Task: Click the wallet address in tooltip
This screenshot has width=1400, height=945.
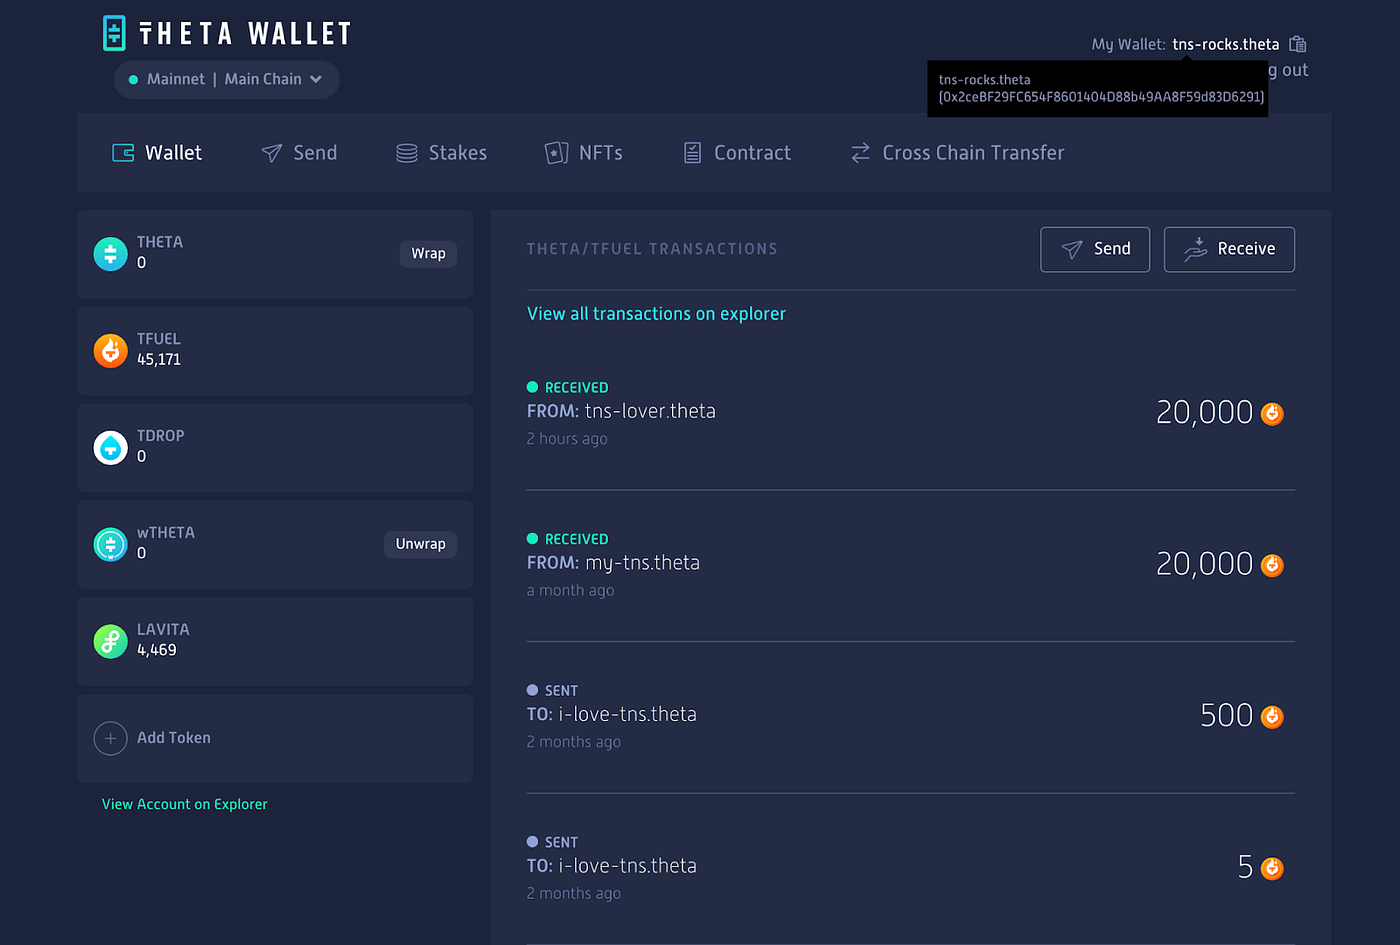Action: [x=1101, y=97]
